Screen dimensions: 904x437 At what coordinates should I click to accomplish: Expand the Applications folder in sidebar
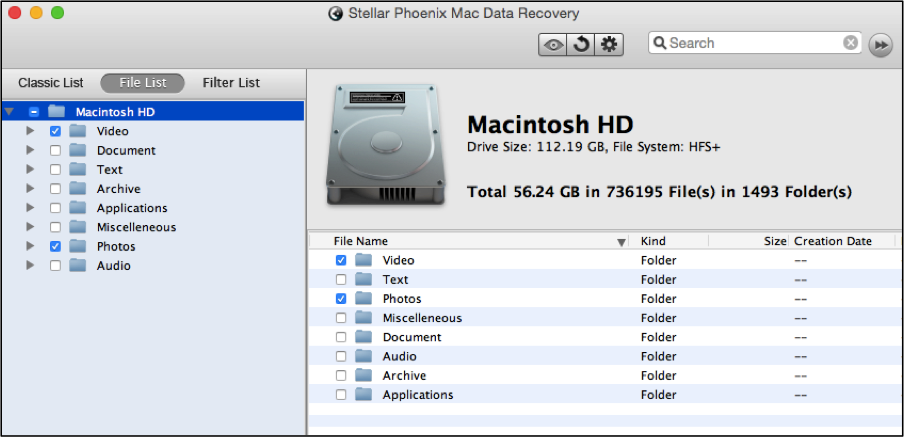click(x=31, y=208)
